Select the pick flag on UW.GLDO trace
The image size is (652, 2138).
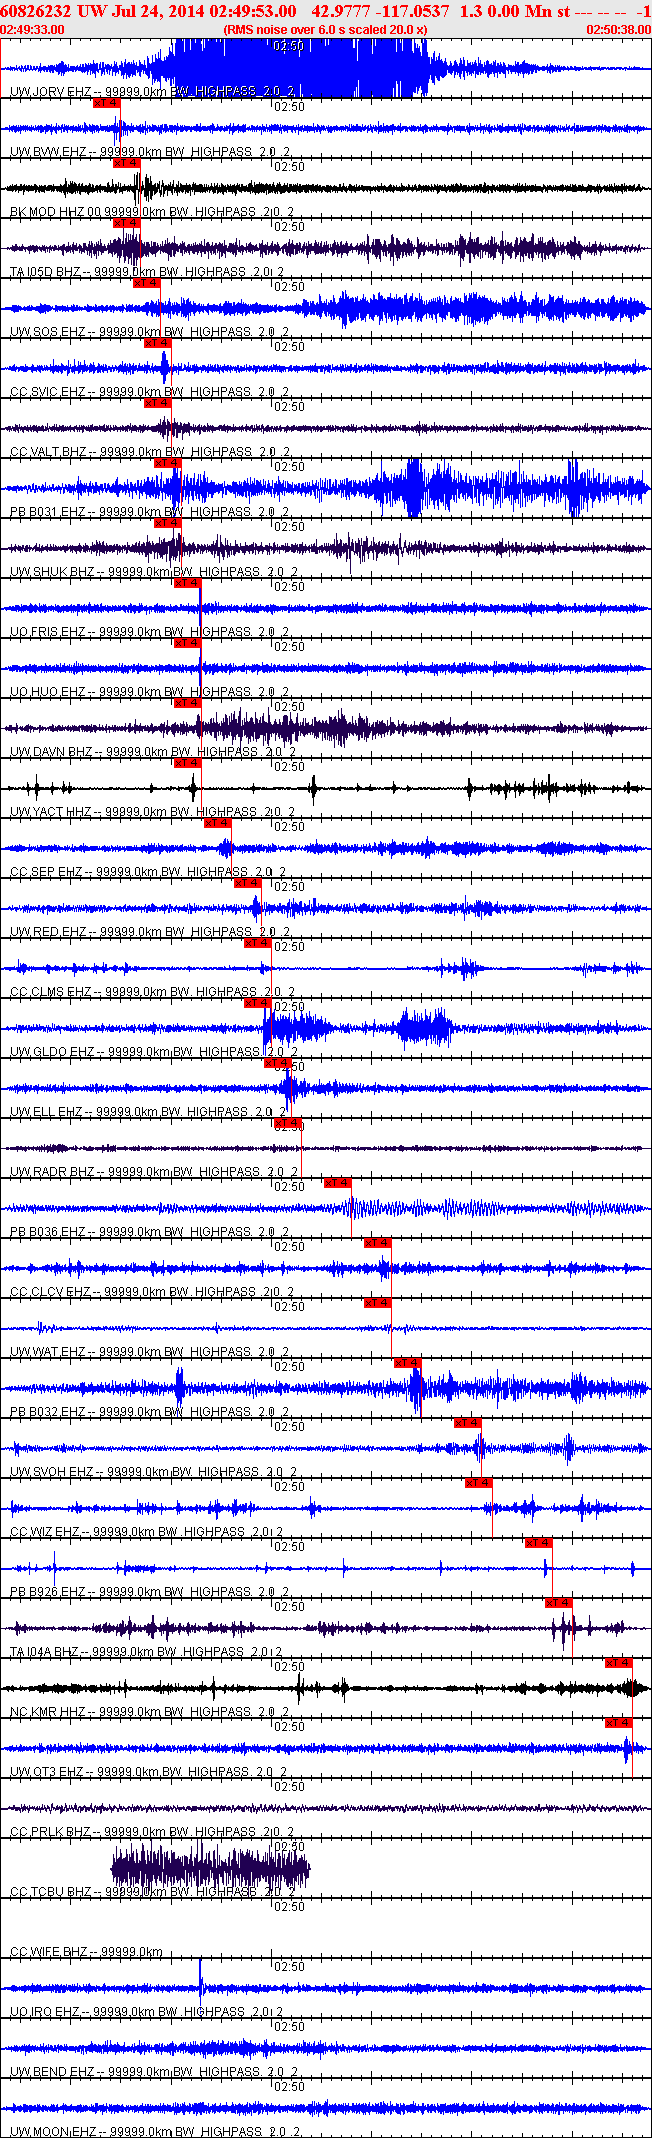257,1003
